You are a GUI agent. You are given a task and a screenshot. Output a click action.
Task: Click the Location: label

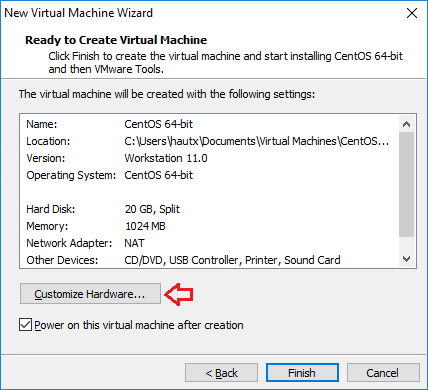(48, 141)
